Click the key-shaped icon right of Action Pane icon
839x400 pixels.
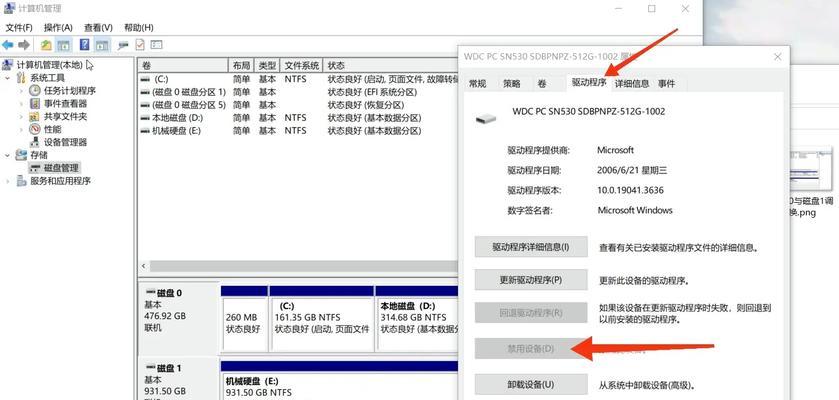click(123, 45)
